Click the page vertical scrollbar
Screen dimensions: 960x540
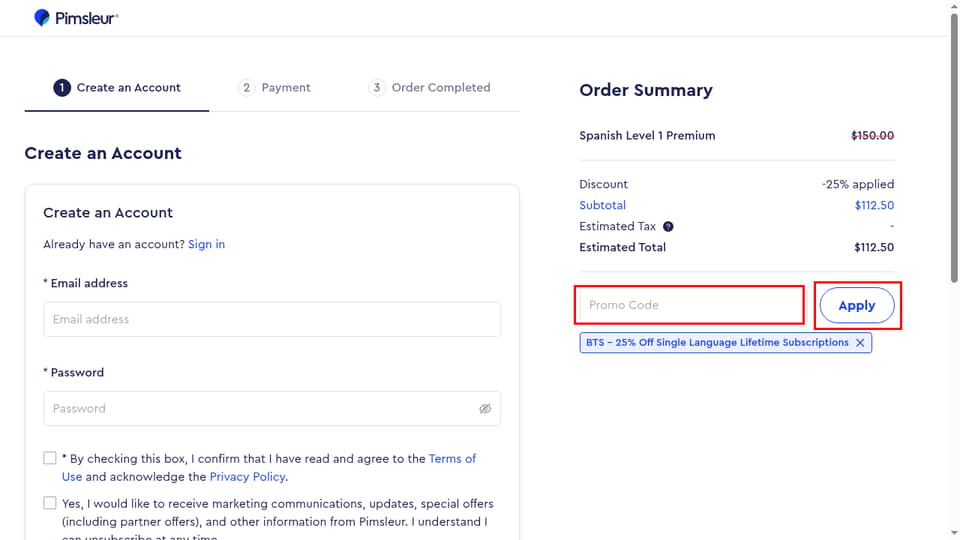pos(954,147)
